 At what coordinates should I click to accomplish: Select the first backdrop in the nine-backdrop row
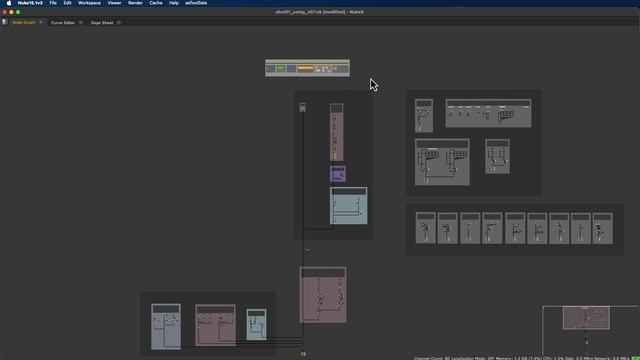pyautogui.click(x=426, y=228)
